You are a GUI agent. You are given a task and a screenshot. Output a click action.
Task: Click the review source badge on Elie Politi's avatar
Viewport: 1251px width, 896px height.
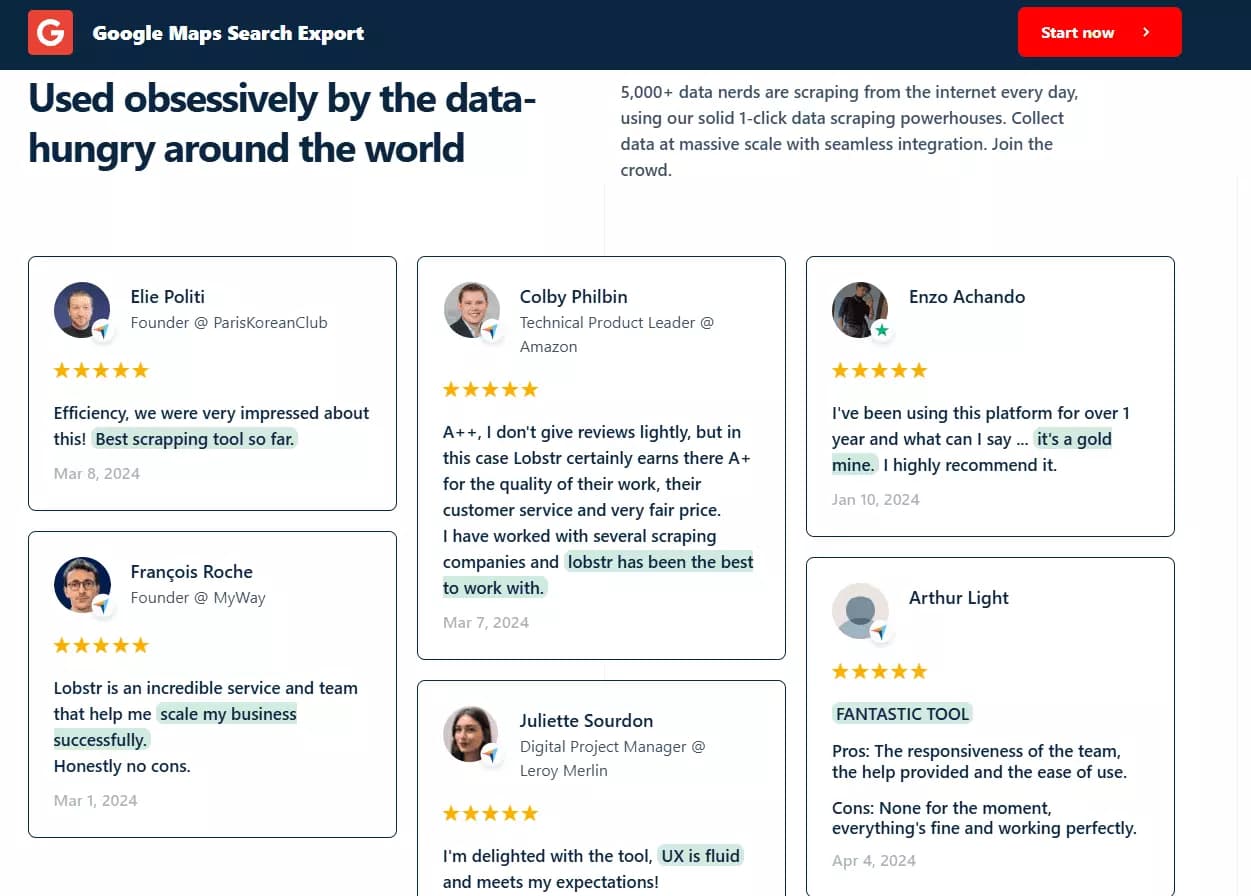tap(102, 331)
